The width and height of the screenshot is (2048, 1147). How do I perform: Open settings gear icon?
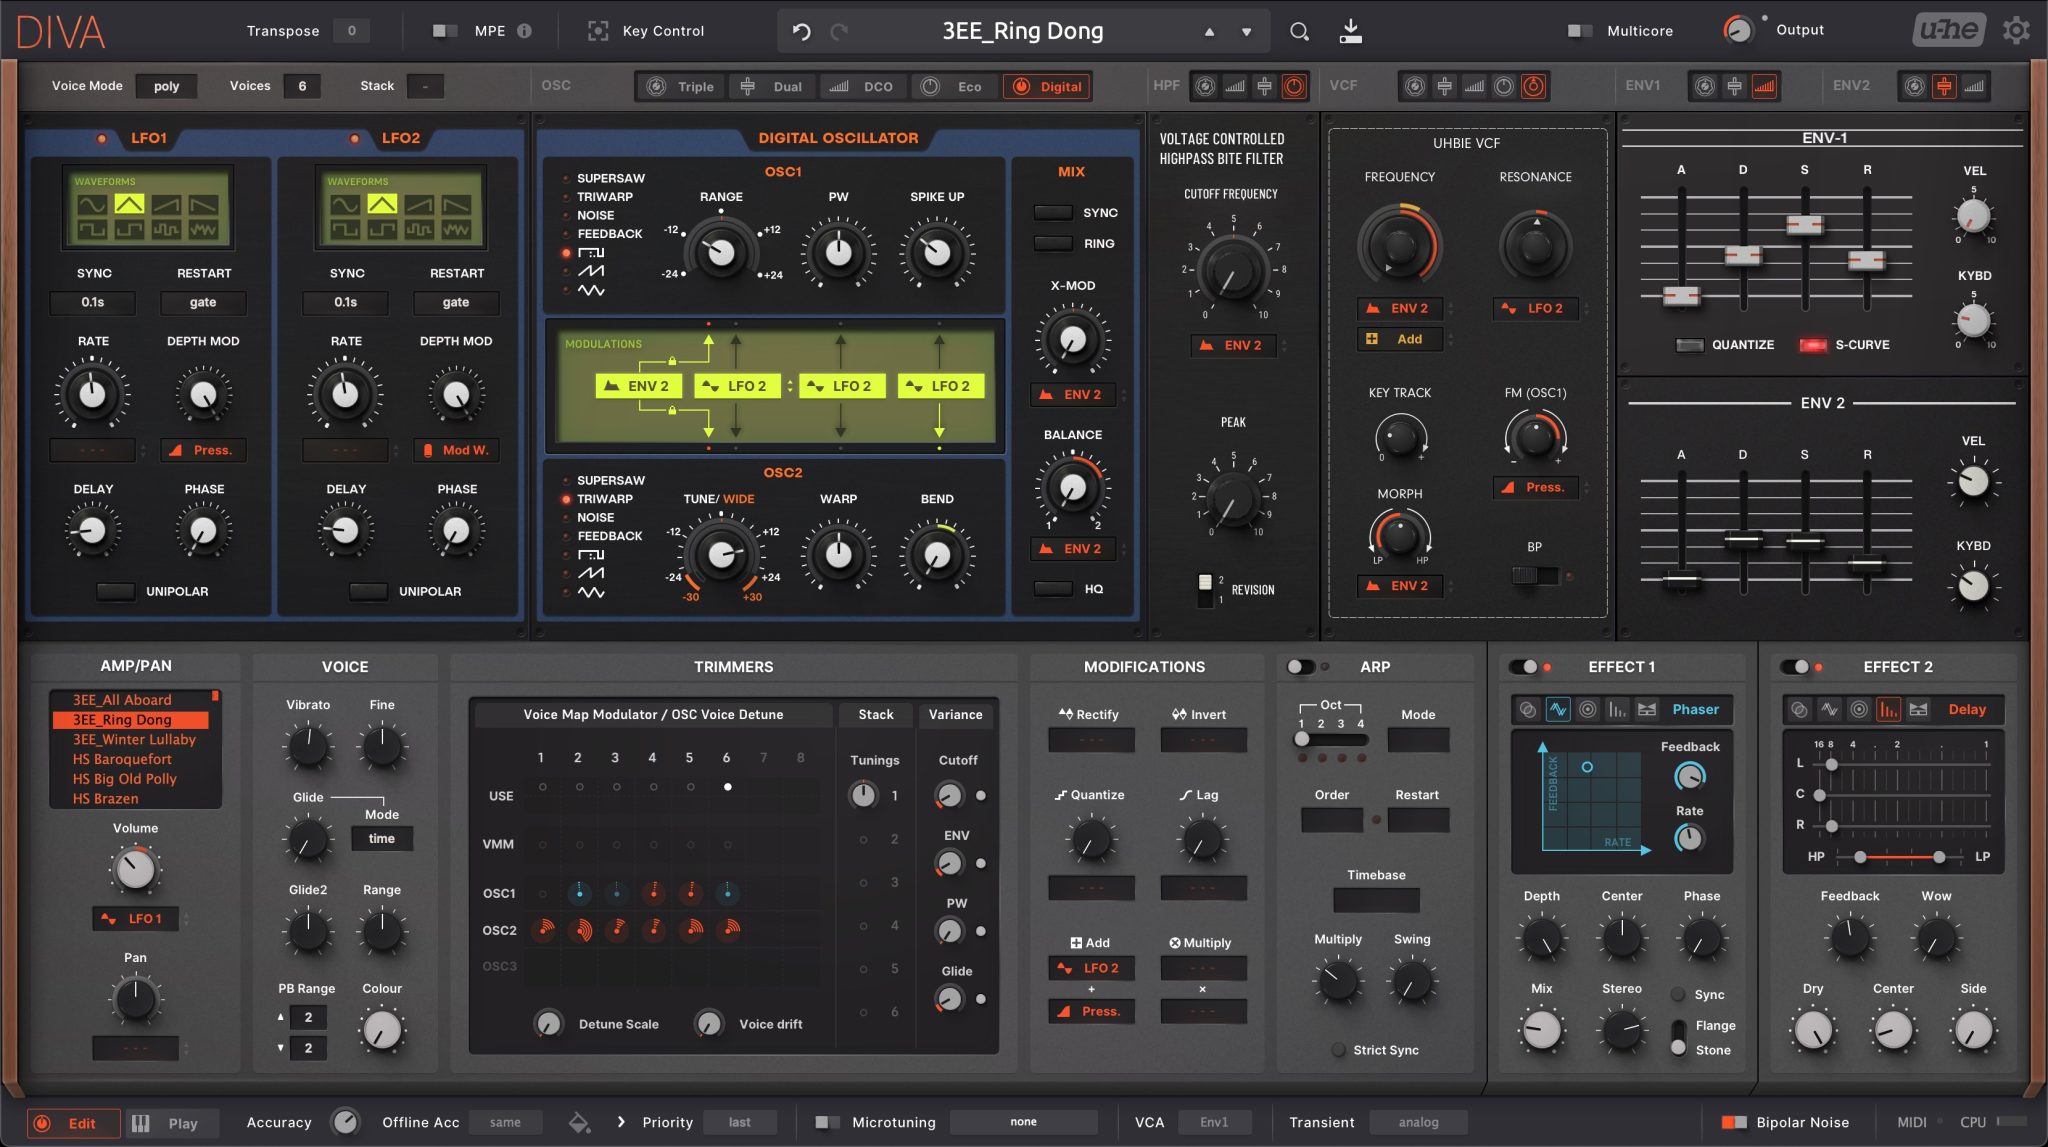click(x=2016, y=31)
